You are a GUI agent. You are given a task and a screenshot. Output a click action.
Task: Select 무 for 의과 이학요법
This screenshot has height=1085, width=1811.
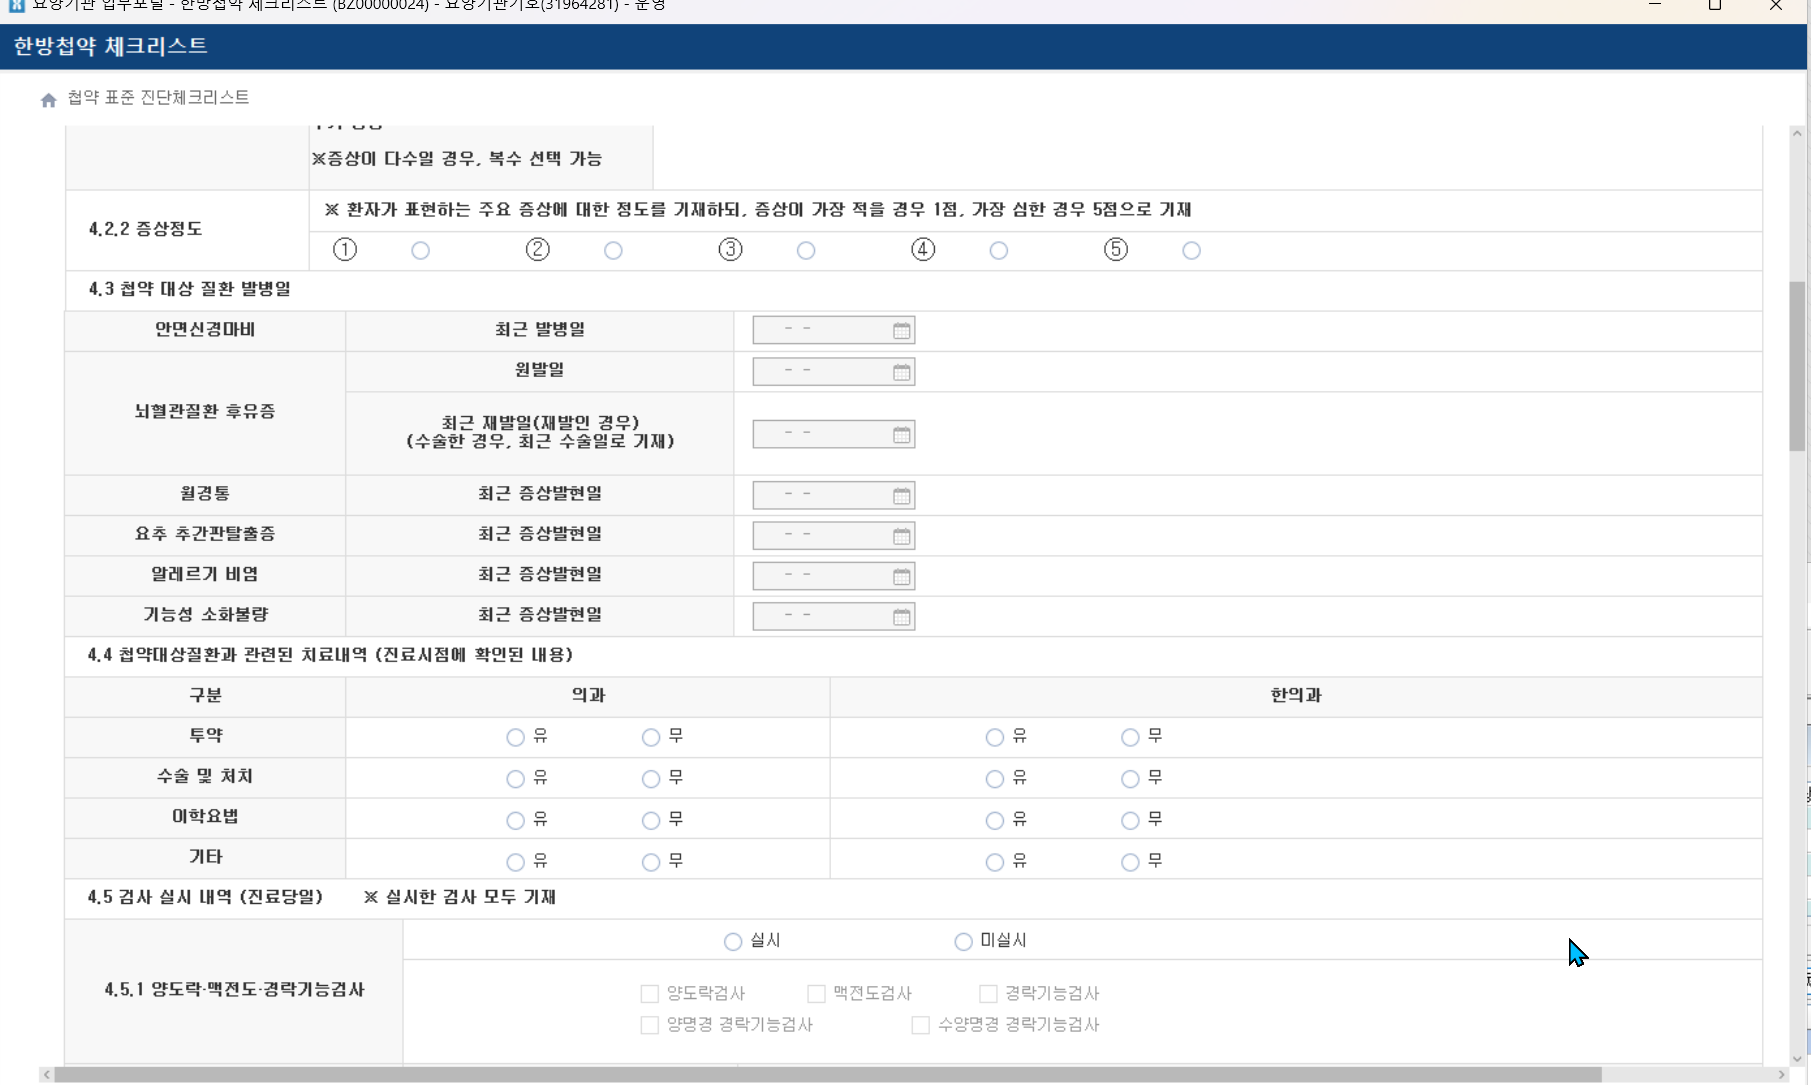[x=651, y=820]
